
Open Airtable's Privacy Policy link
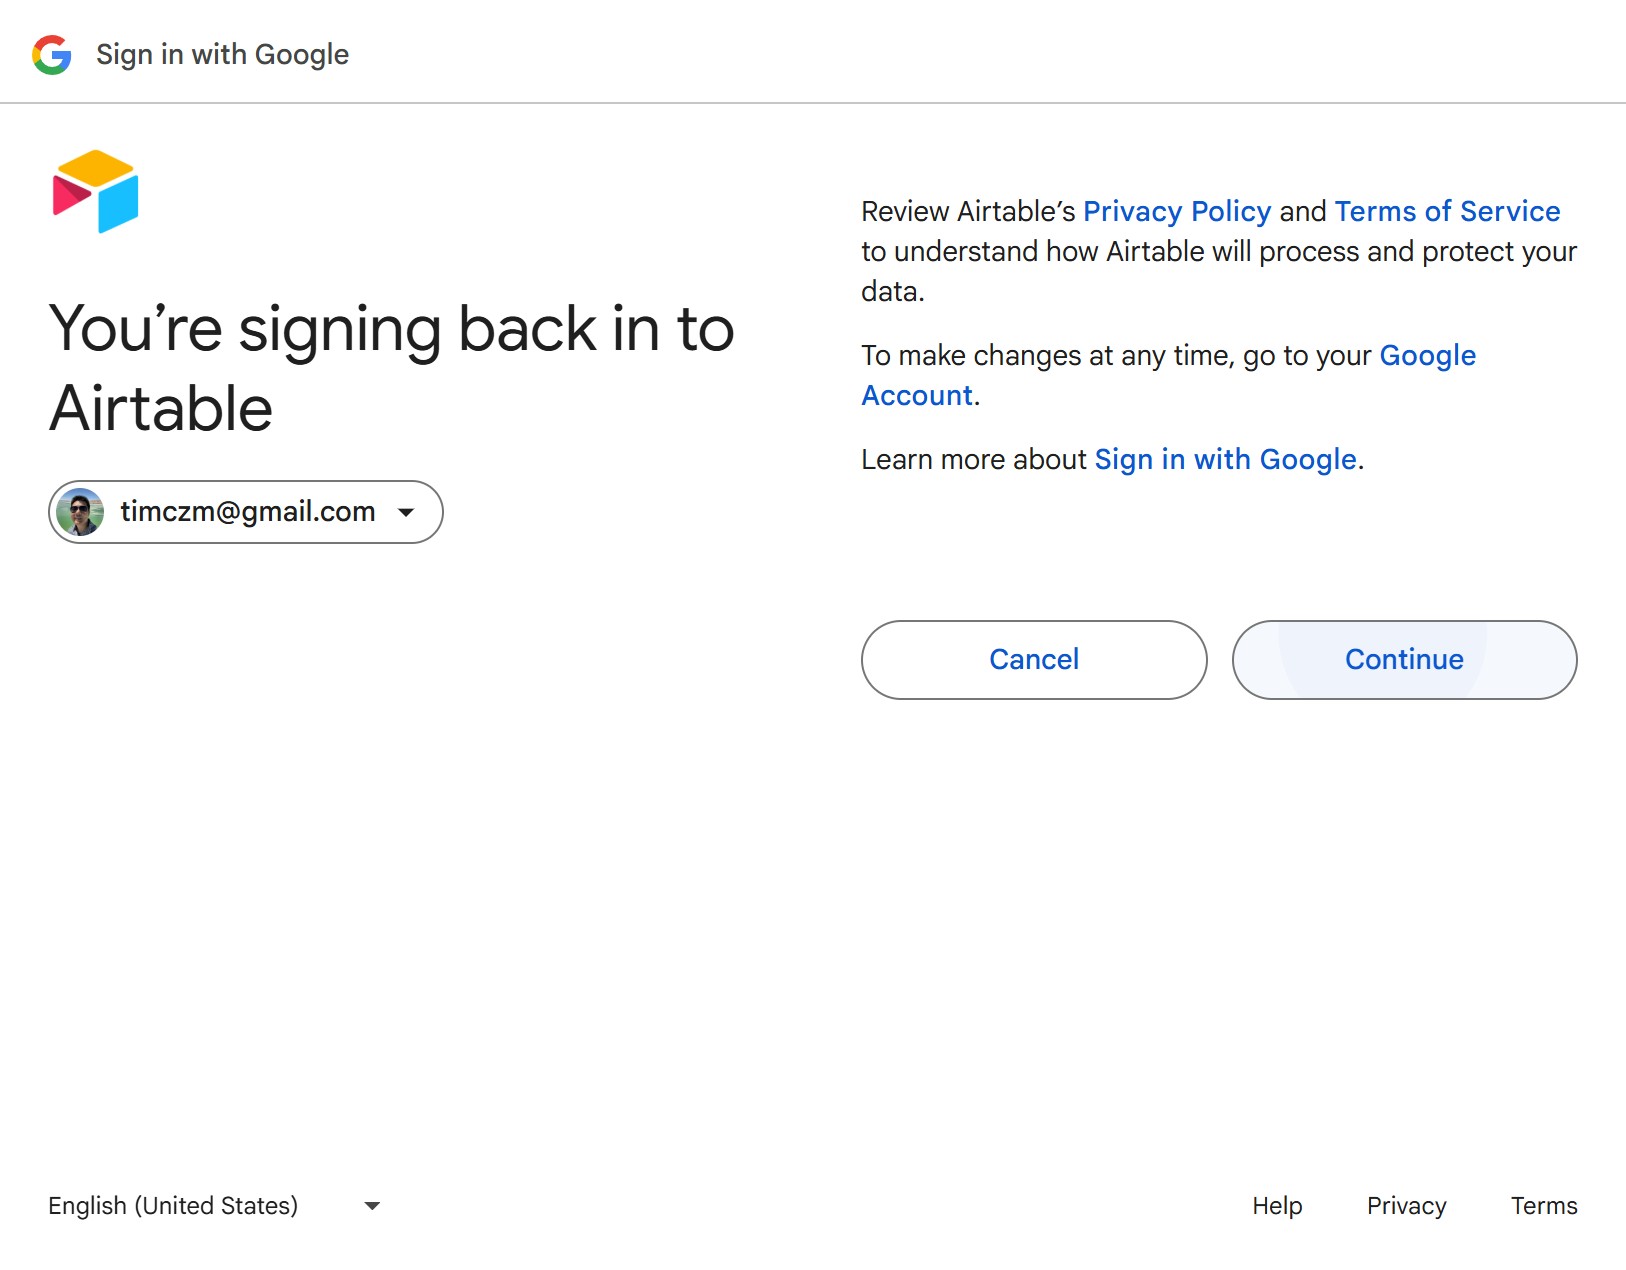tap(1177, 211)
